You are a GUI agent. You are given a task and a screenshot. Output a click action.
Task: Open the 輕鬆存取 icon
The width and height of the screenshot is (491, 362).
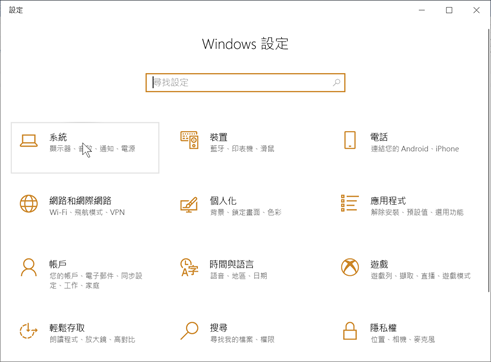[28, 331]
